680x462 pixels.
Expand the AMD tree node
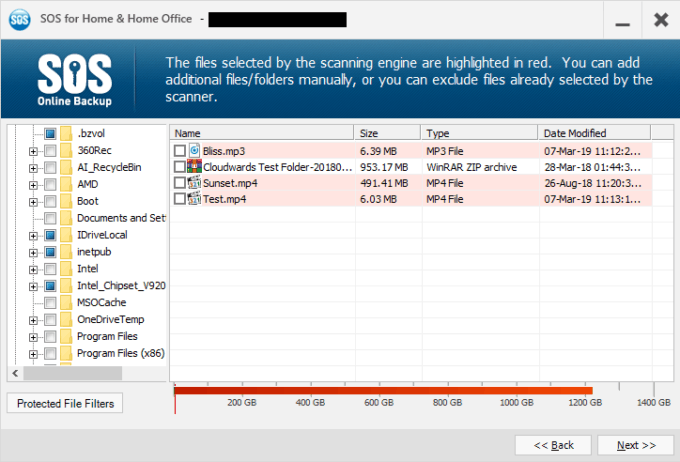coord(33,185)
